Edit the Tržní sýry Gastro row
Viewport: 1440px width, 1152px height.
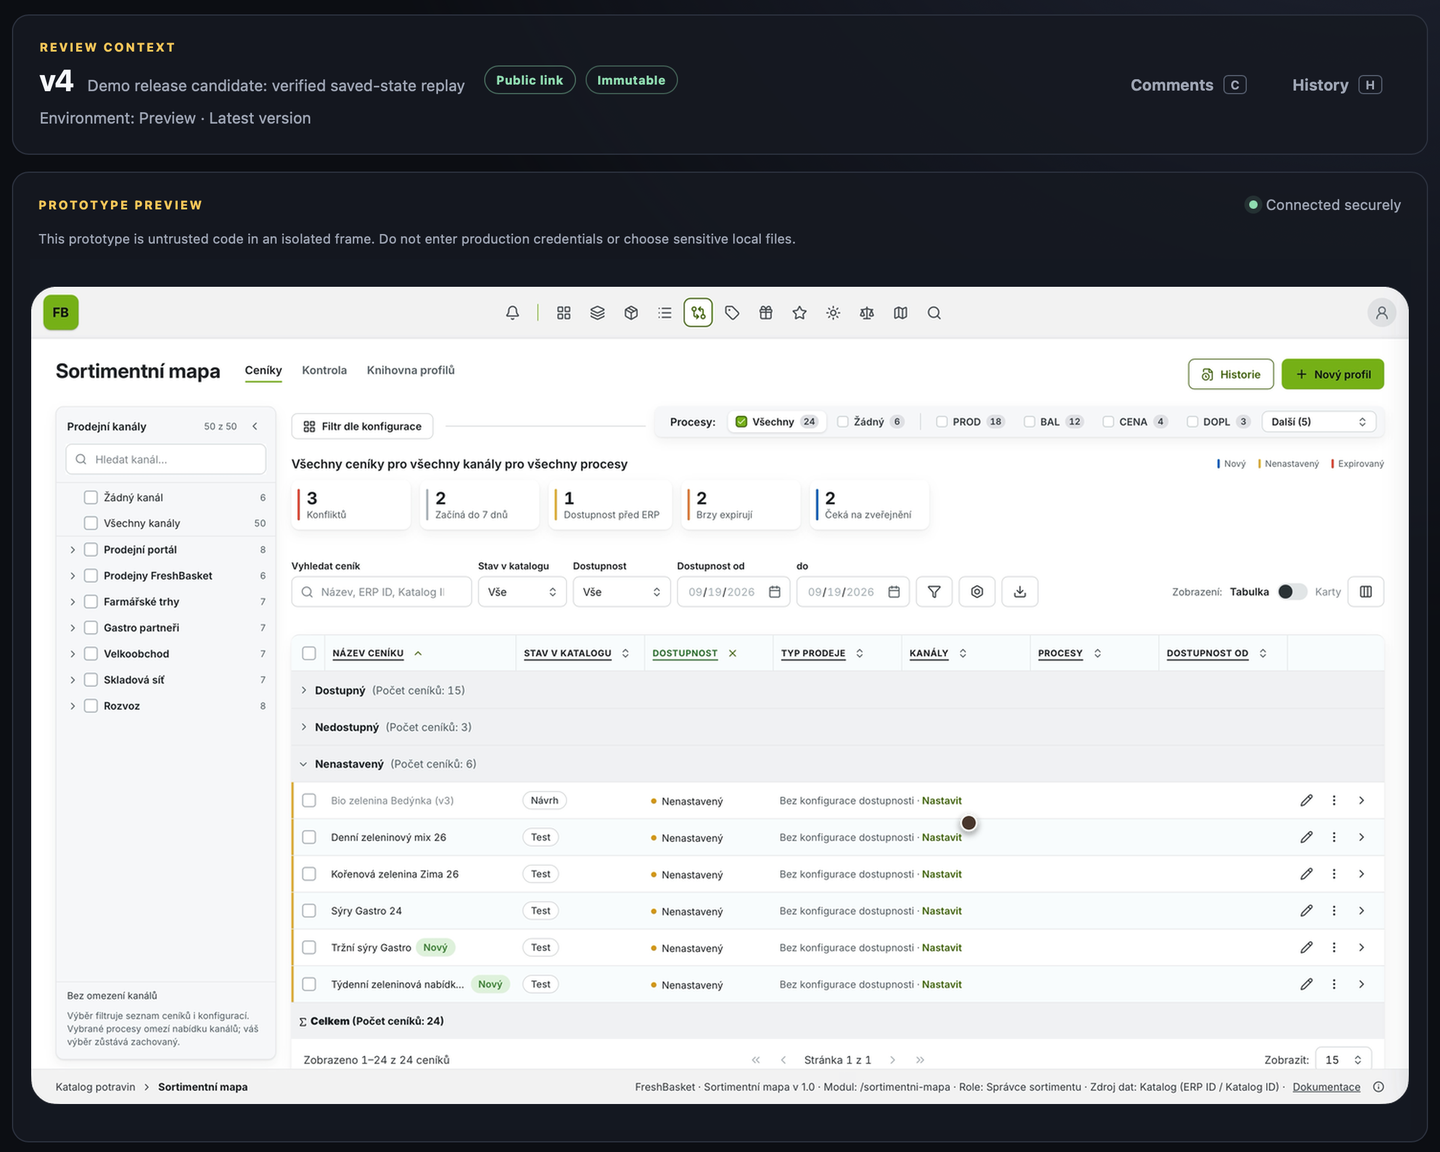pos(1306,948)
